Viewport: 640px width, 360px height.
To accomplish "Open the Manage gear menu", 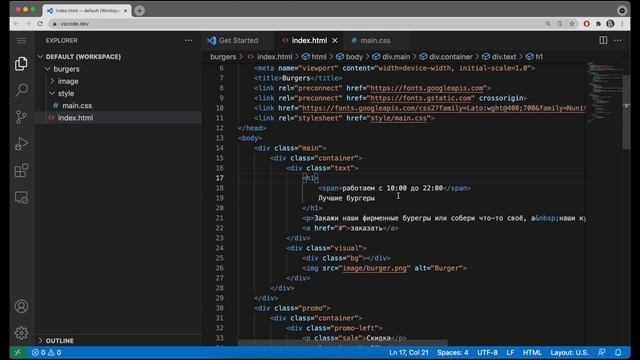I will click(21, 333).
